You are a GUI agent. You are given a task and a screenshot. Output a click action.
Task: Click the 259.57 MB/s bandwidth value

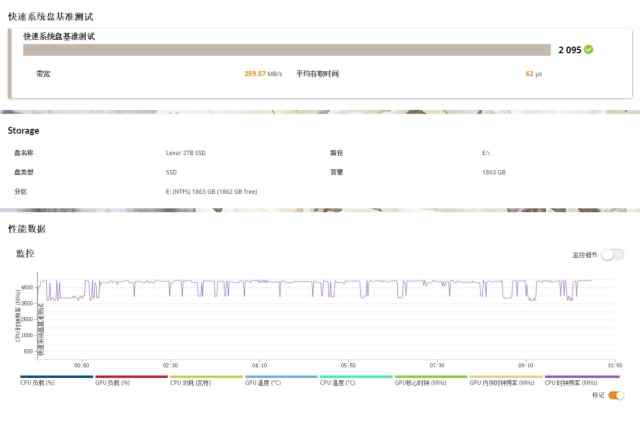click(x=264, y=73)
